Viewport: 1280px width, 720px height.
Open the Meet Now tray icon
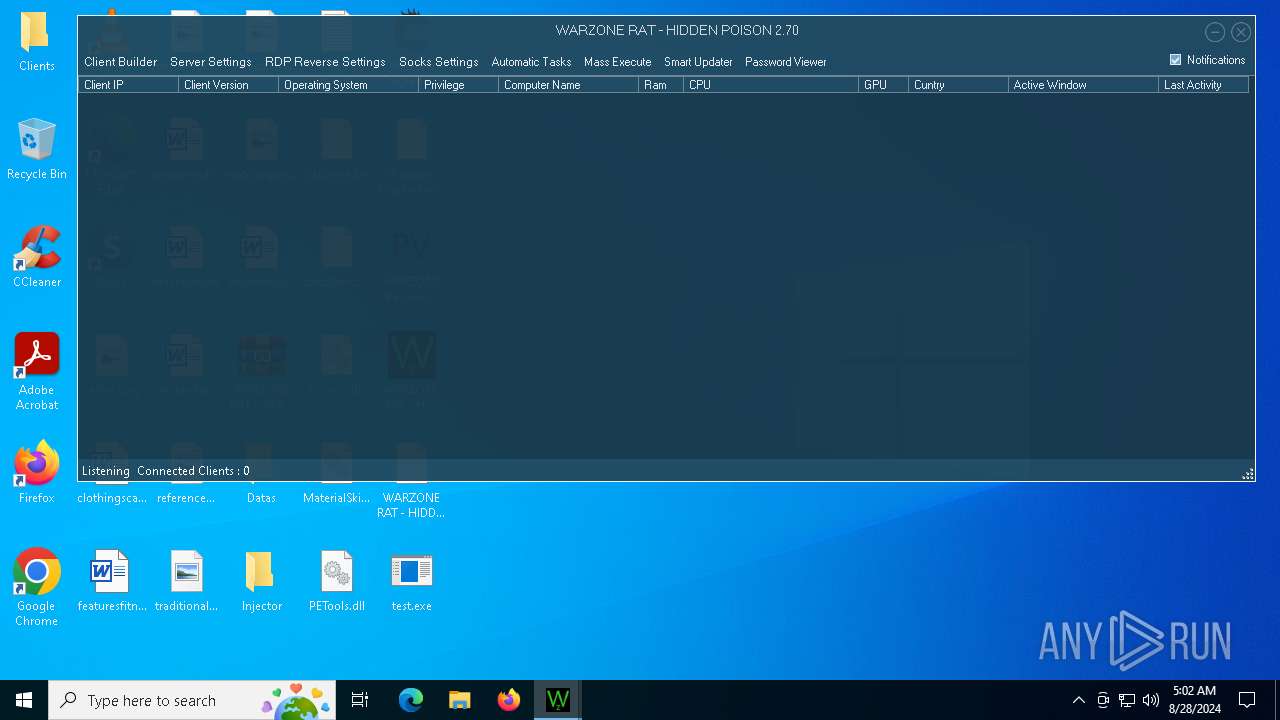click(1103, 700)
